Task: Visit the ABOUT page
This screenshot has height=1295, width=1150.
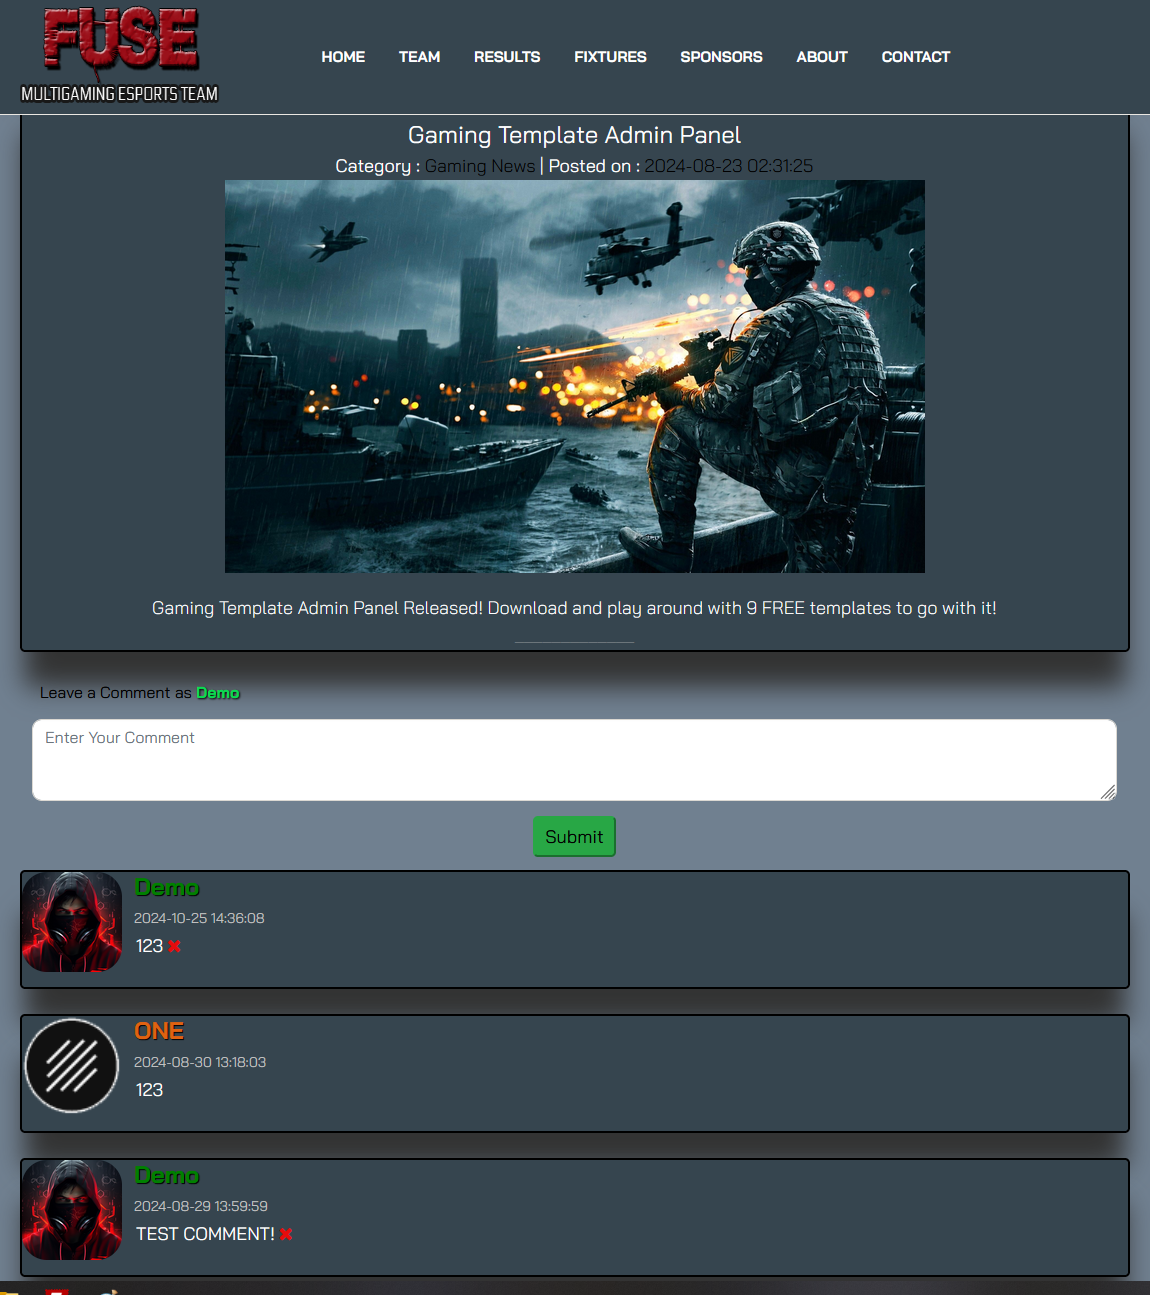Action: point(822,57)
